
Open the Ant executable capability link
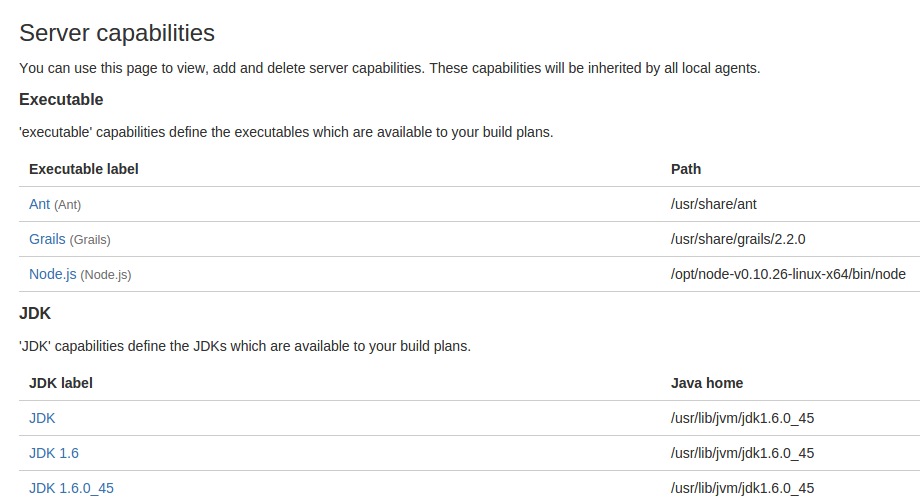click(39, 204)
